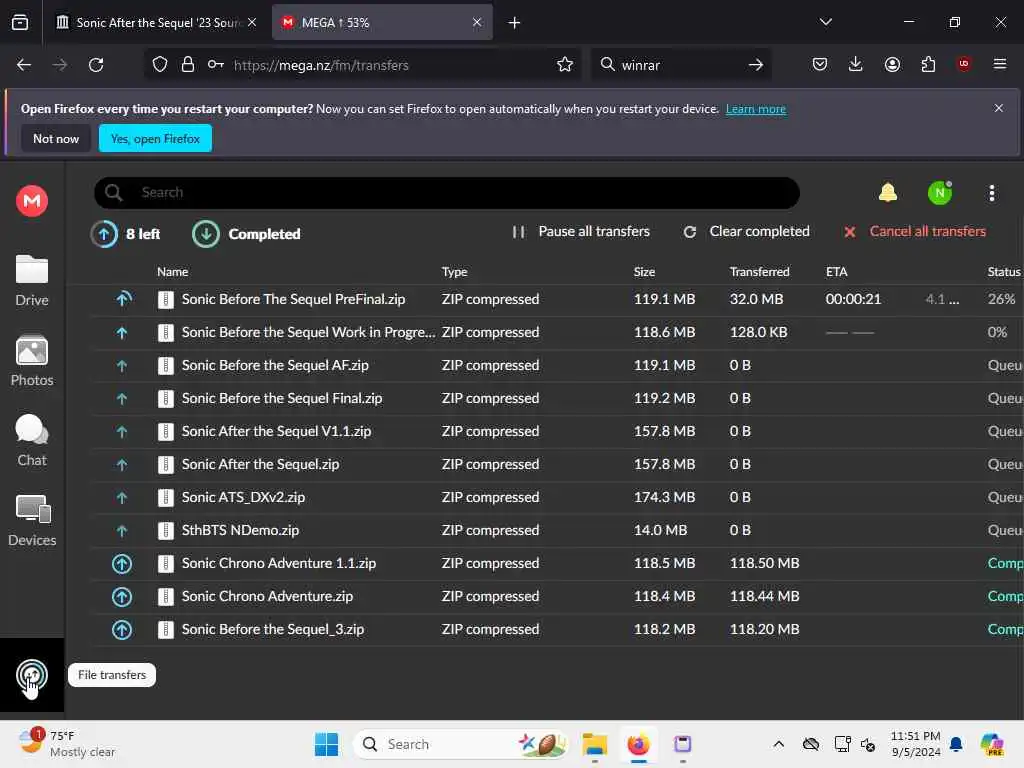
Task: Open Save to Pocket
Action: click(820, 64)
